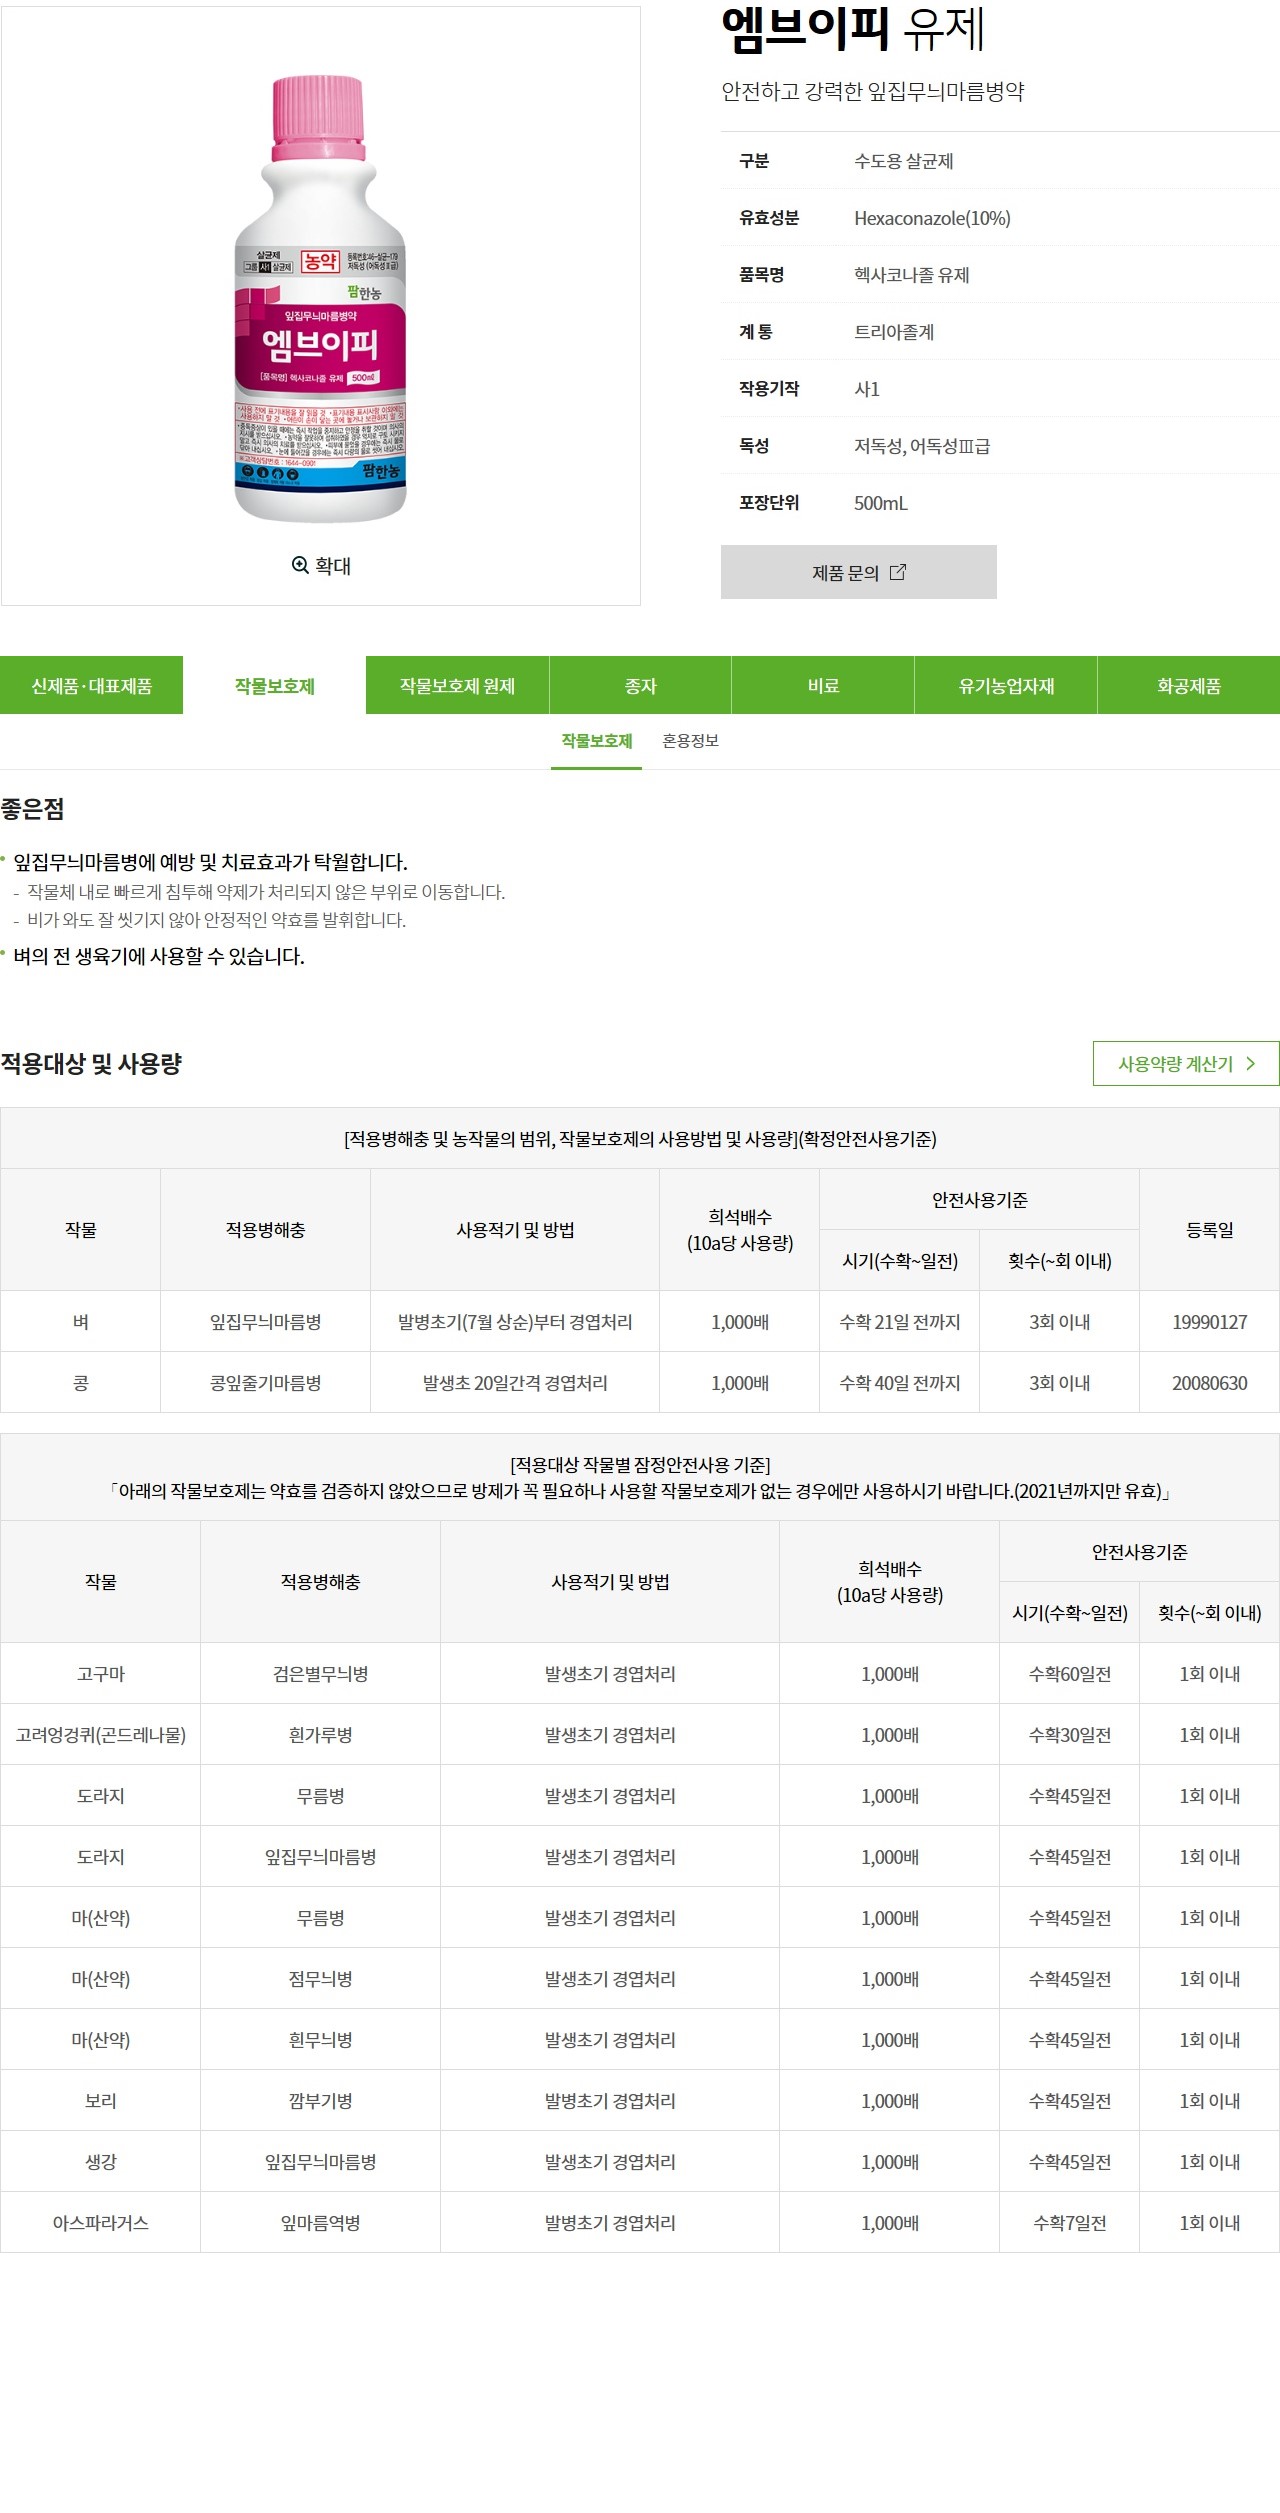This screenshot has height=2513, width=1280.
Task: Select the 작물보호제 main category tab
Action: click(x=274, y=685)
